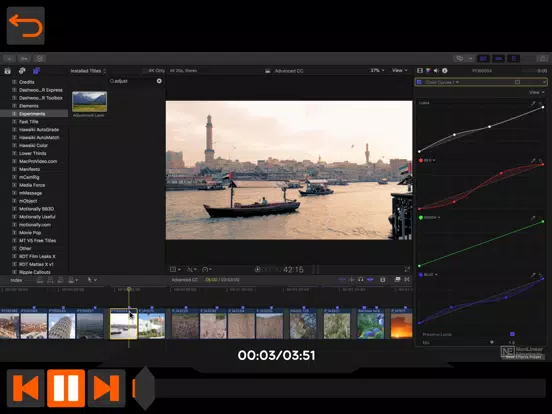This screenshot has height=414, width=552.
Task: Go to the previous video chapter
Action: [26, 388]
